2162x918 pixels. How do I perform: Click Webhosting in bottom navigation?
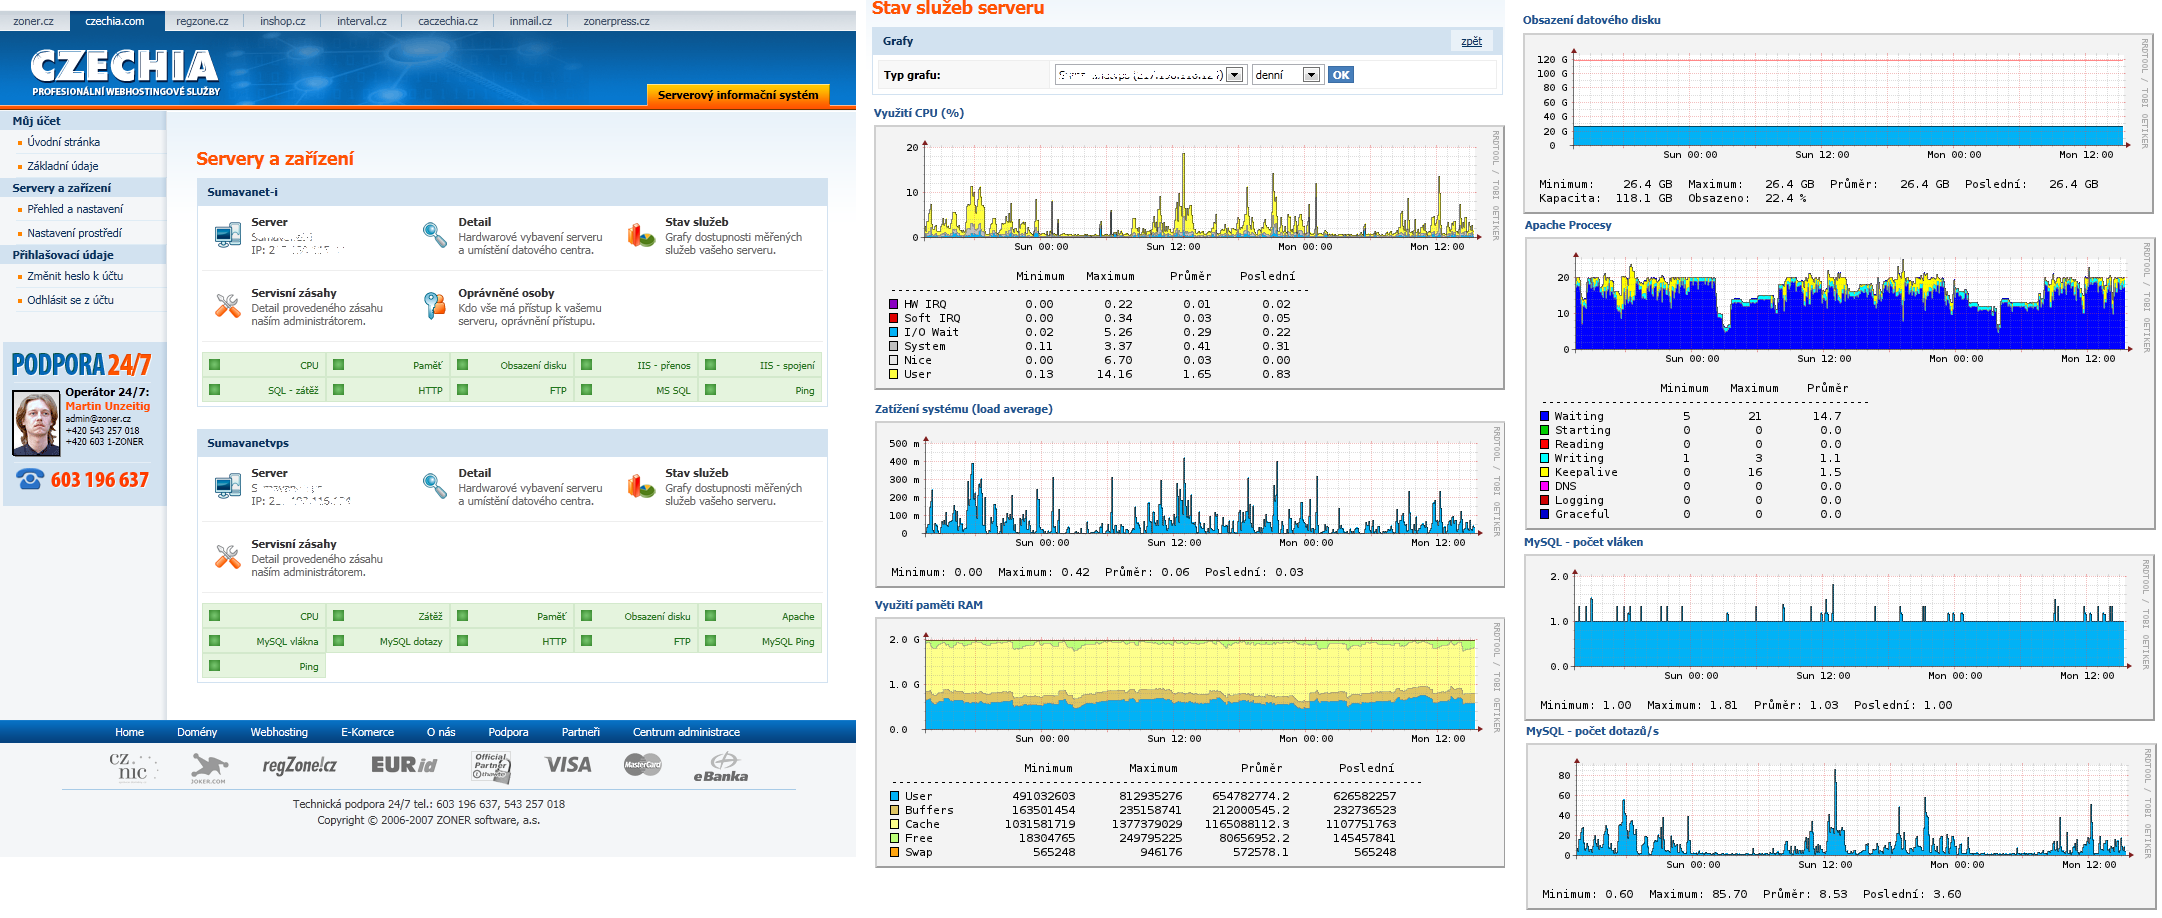click(279, 732)
